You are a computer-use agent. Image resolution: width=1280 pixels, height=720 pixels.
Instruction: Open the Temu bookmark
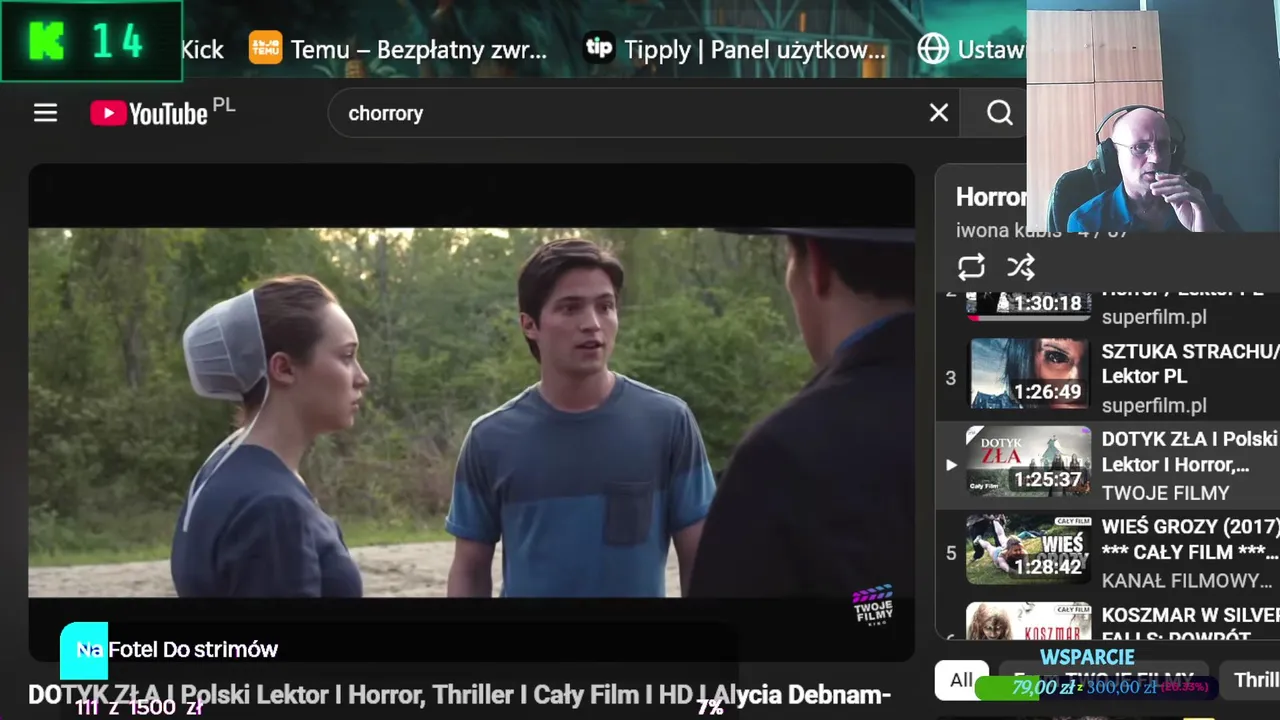click(398, 49)
